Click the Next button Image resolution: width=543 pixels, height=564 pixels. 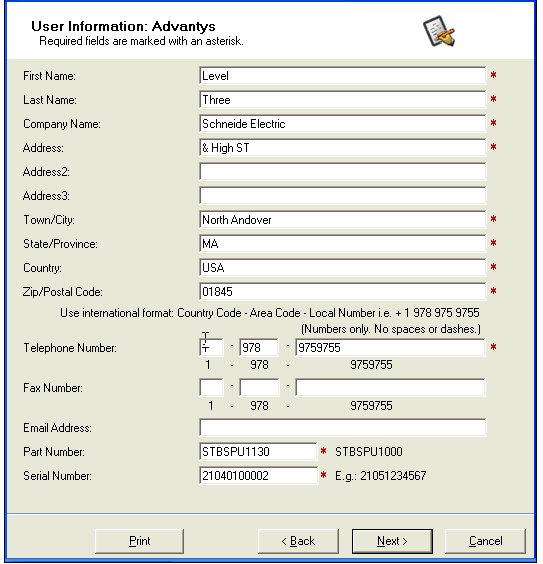pos(392,541)
